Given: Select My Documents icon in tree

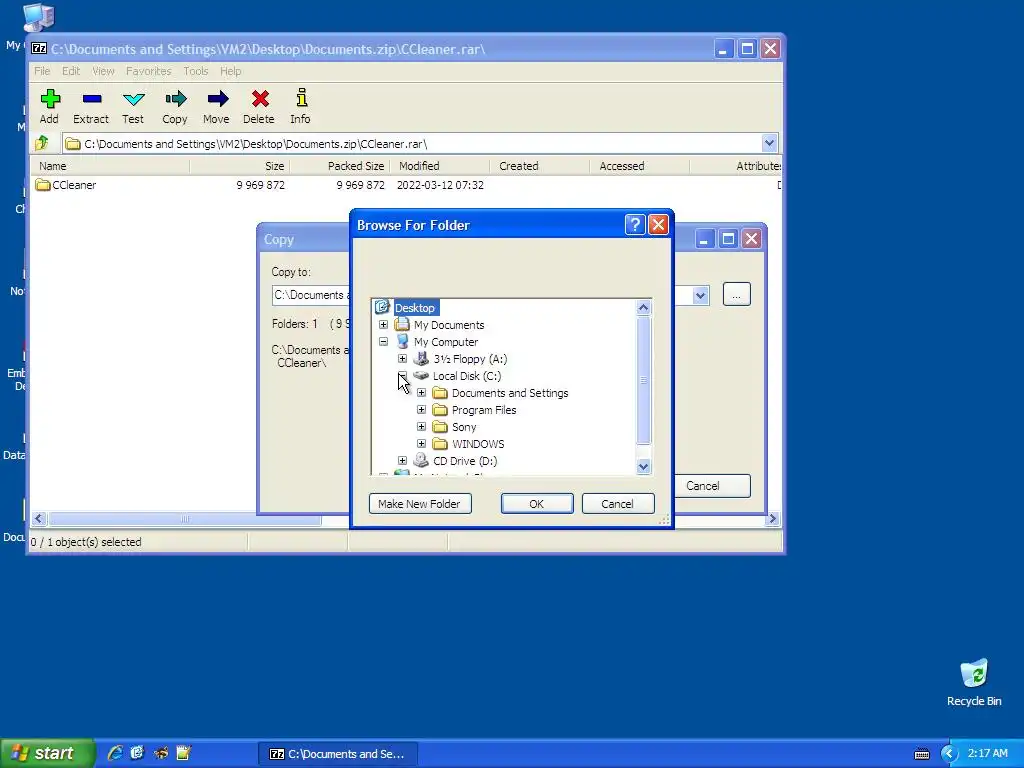Looking at the screenshot, I should pos(402,325).
